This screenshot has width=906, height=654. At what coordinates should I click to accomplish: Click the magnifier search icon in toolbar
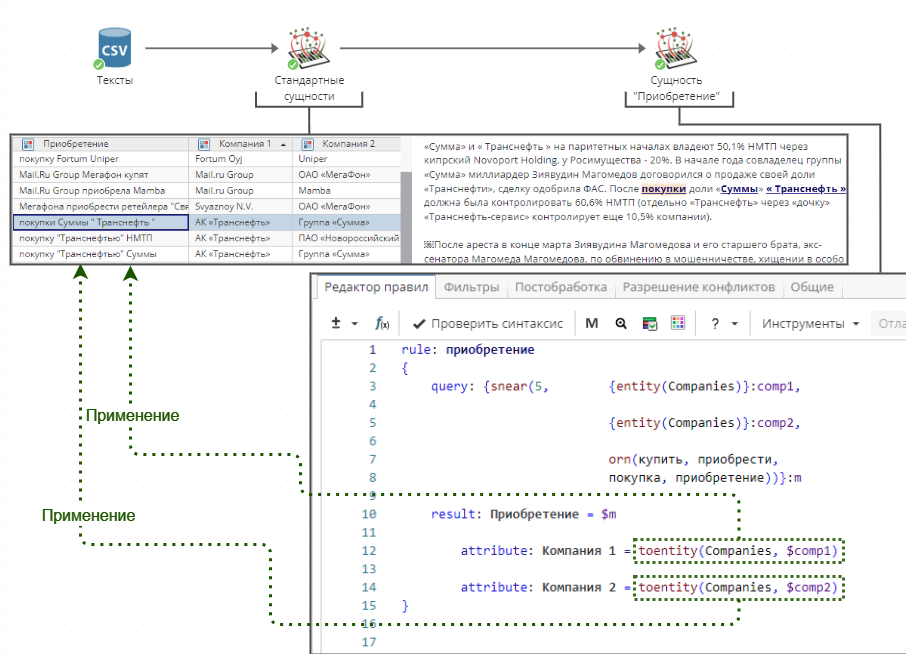[x=621, y=324]
